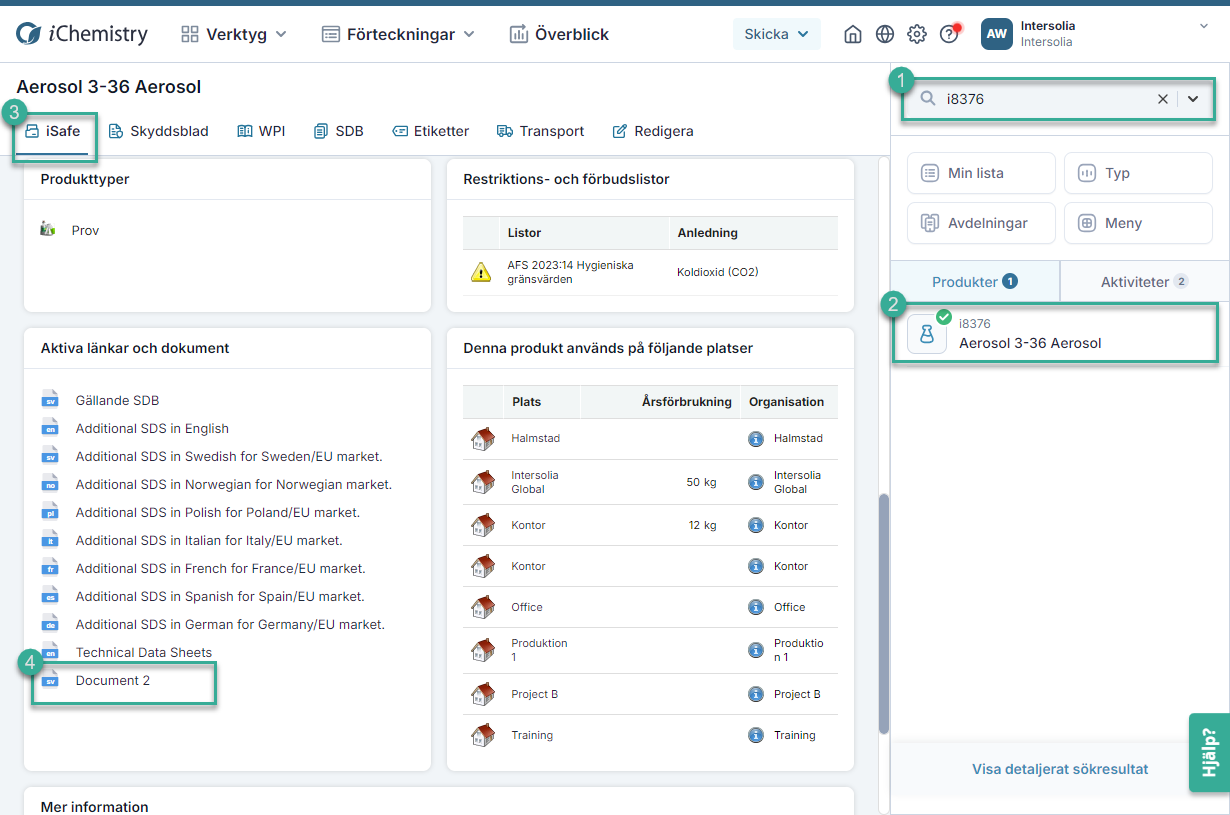Expand the Intersolia account chevron
The image size is (1230, 815).
pos(1204,26)
